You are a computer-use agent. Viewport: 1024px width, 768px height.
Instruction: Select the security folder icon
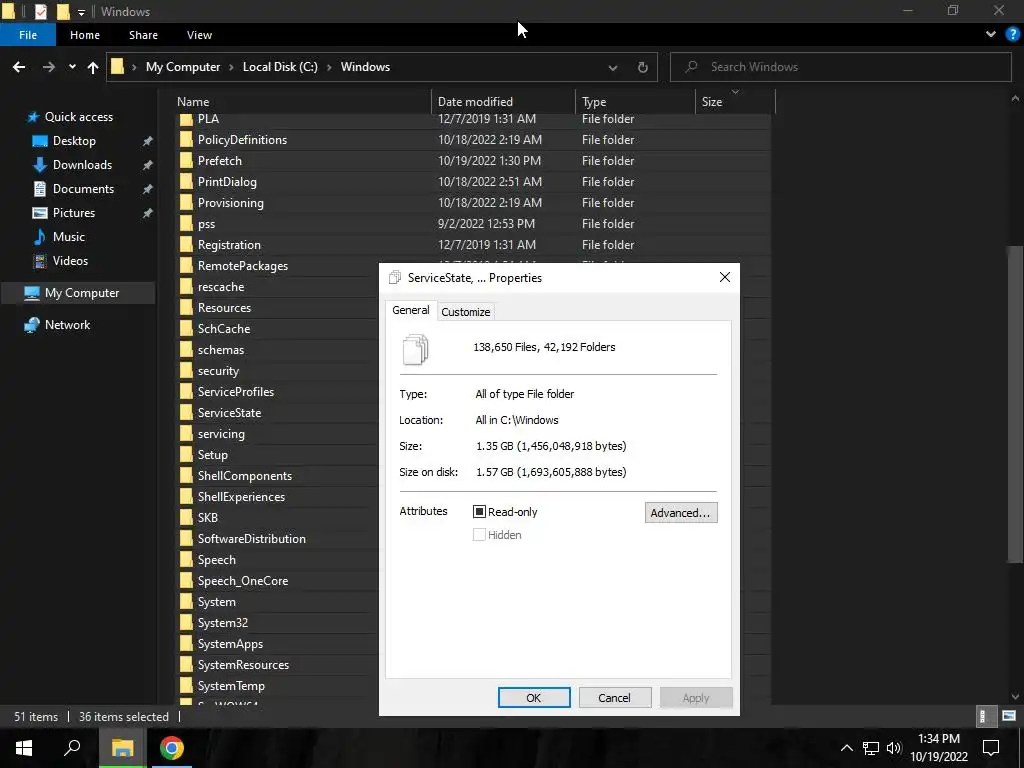coord(186,370)
